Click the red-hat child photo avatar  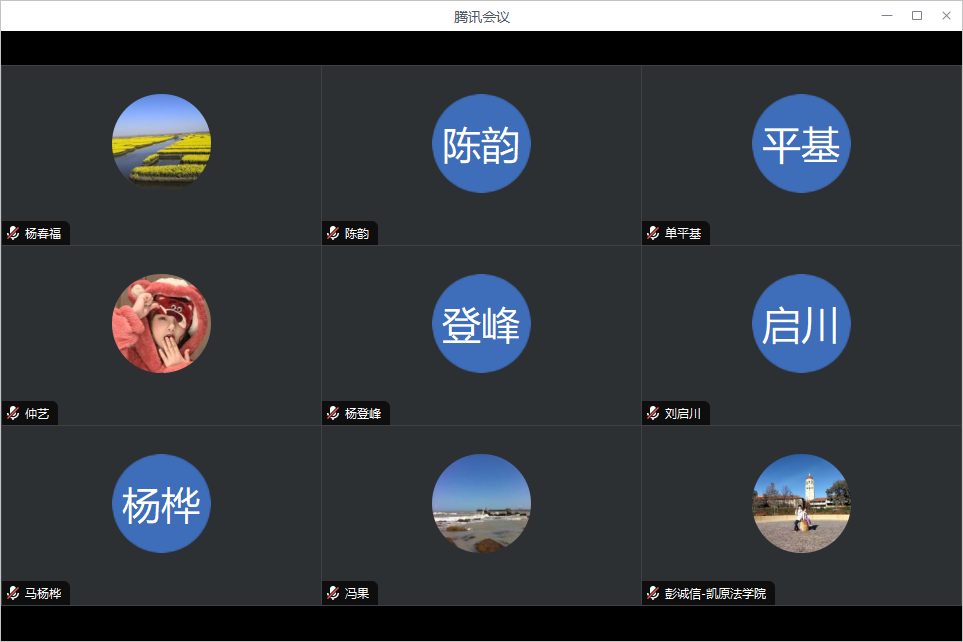pyautogui.click(x=161, y=323)
